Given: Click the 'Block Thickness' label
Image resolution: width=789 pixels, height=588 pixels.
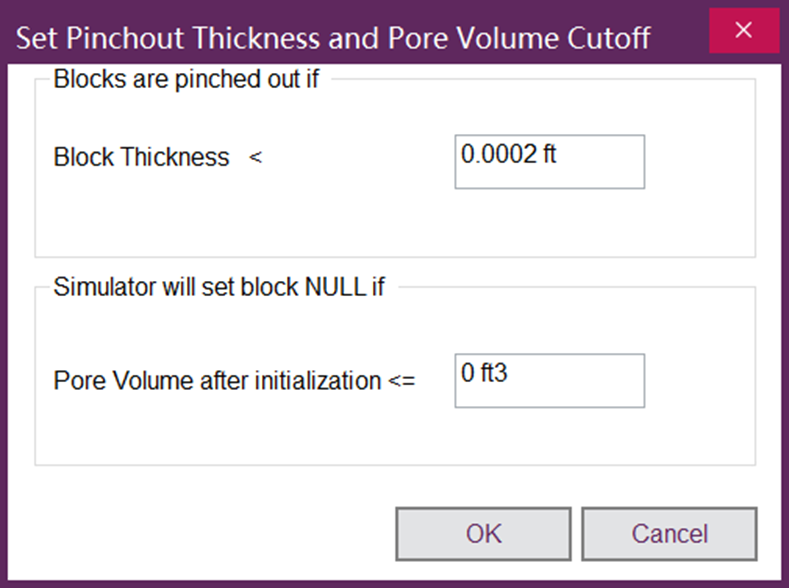Looking at the screenshot, I should tap(141, 158).
